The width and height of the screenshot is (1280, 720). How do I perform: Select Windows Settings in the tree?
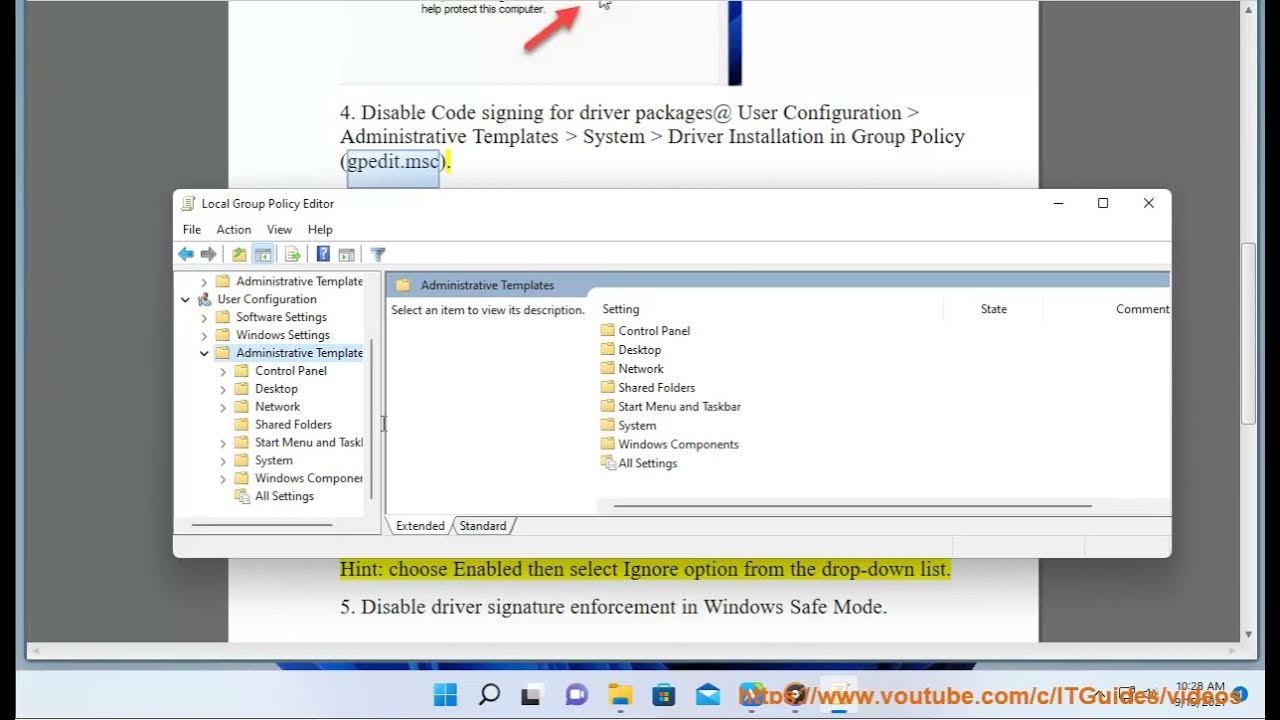283,335
